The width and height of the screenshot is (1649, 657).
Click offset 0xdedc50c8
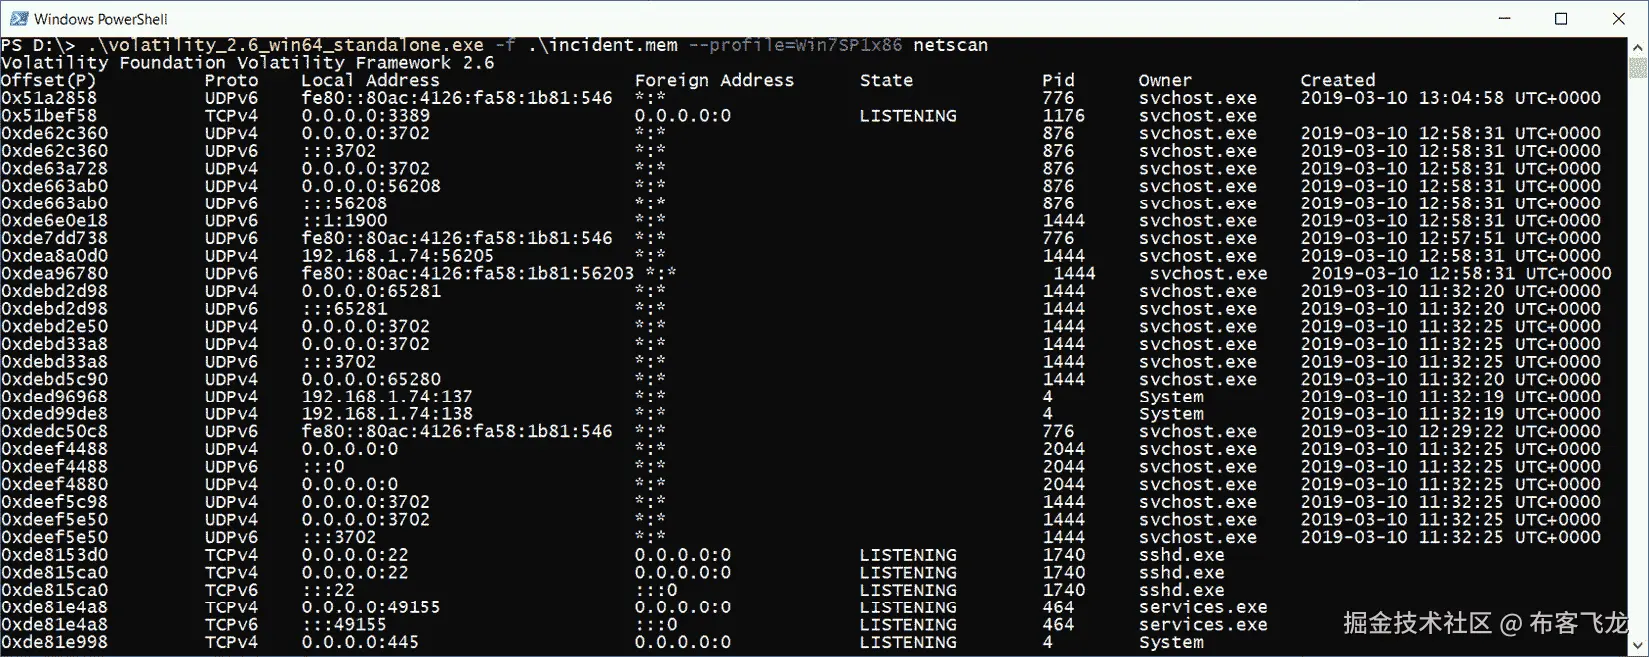point(54,432)
